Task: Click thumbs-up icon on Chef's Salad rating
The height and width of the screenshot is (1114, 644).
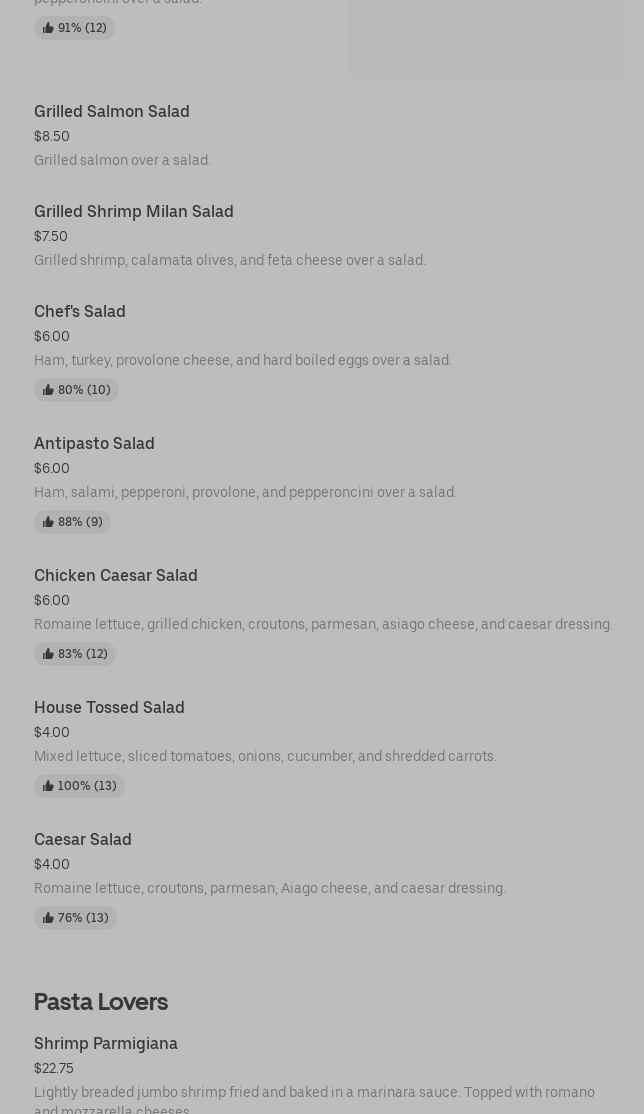Action: [x=48, y=390]
